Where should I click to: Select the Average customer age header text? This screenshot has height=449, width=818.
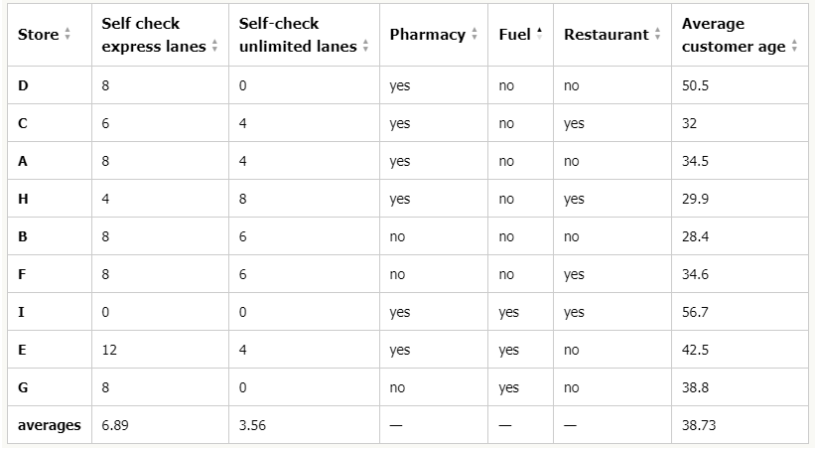coord(733,35)
